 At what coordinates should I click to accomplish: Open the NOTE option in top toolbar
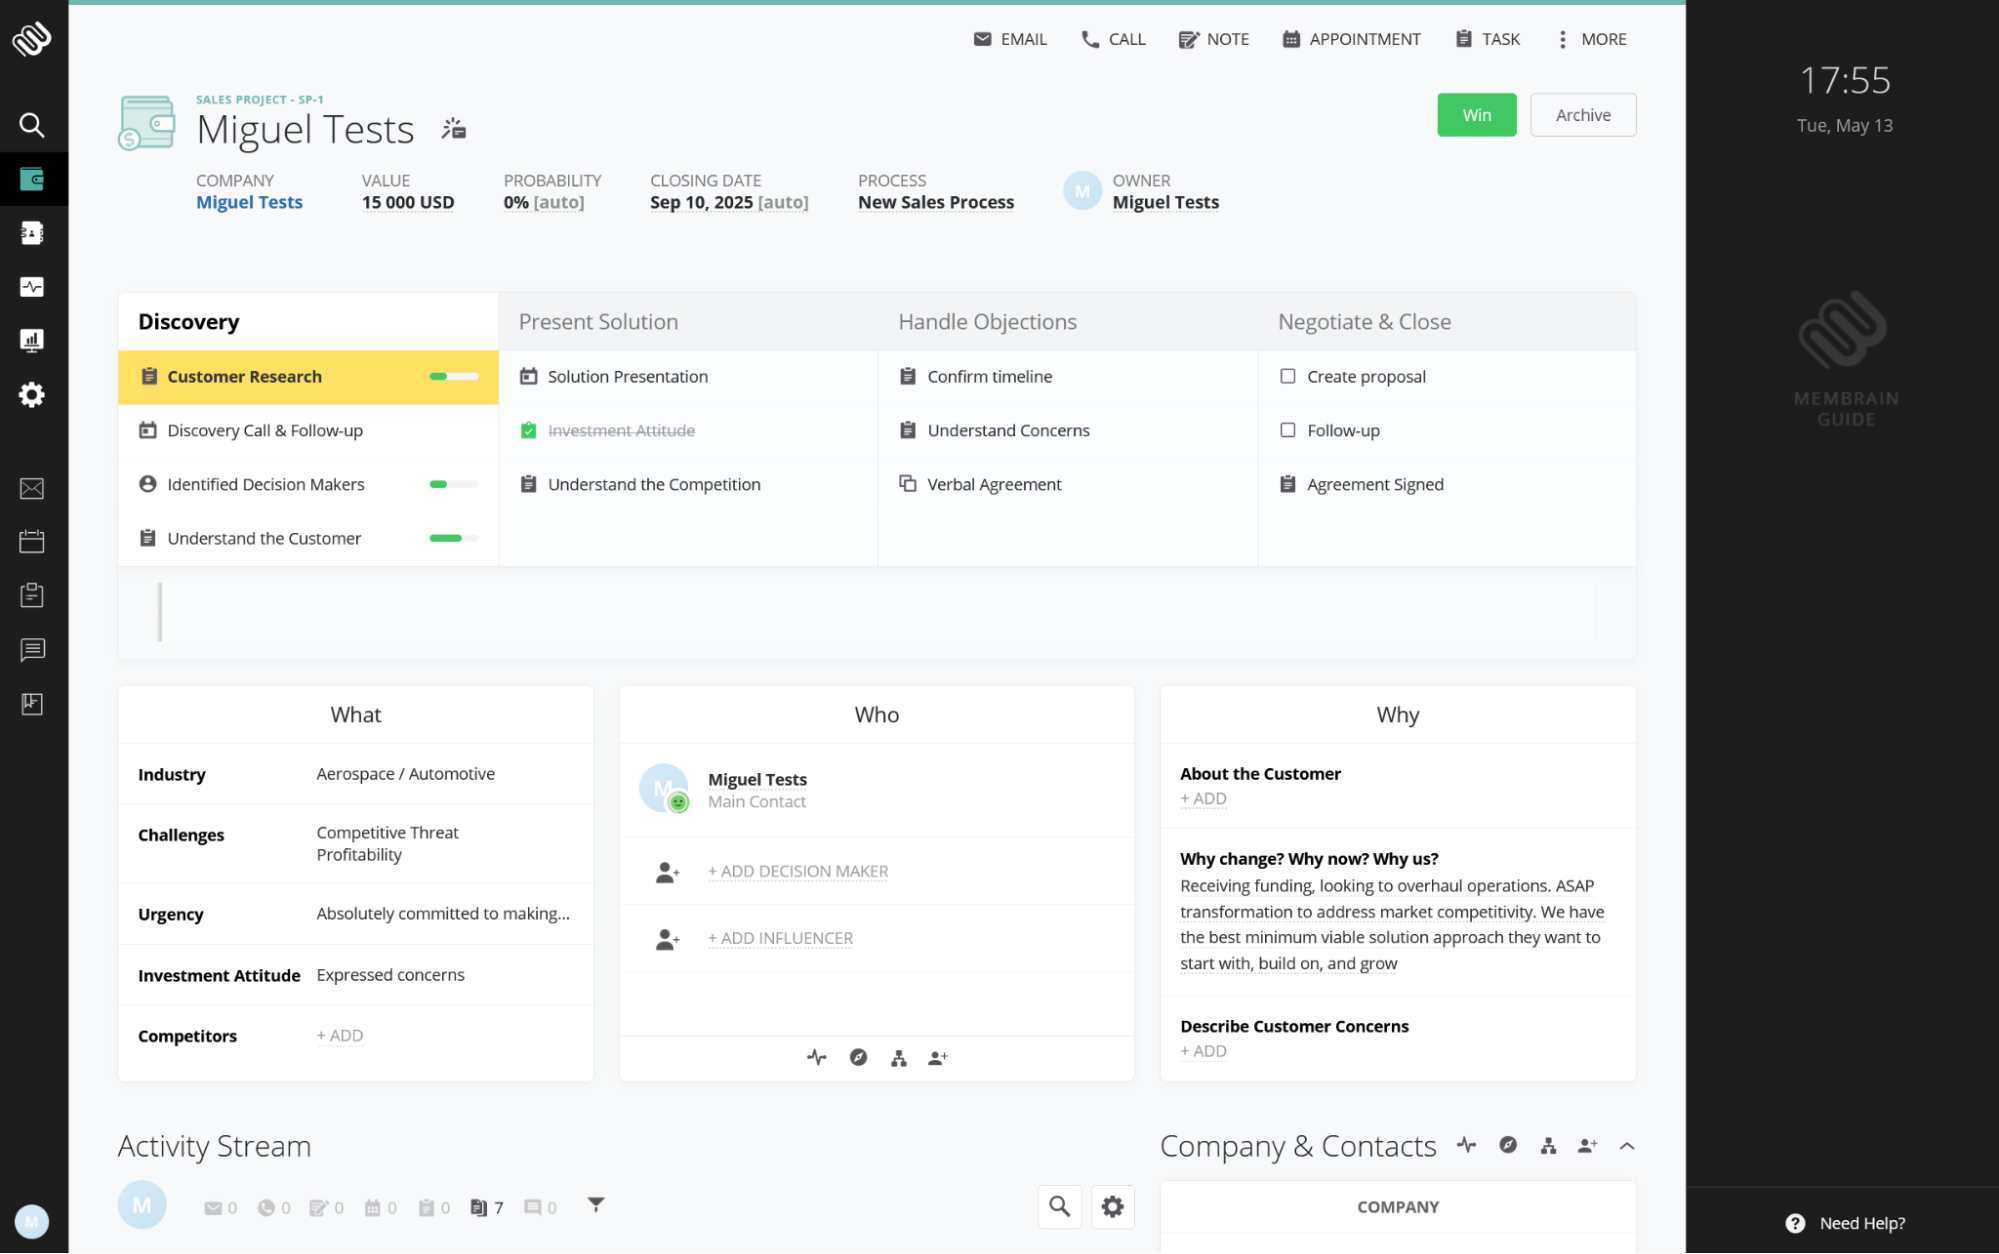click(1213, 39)
